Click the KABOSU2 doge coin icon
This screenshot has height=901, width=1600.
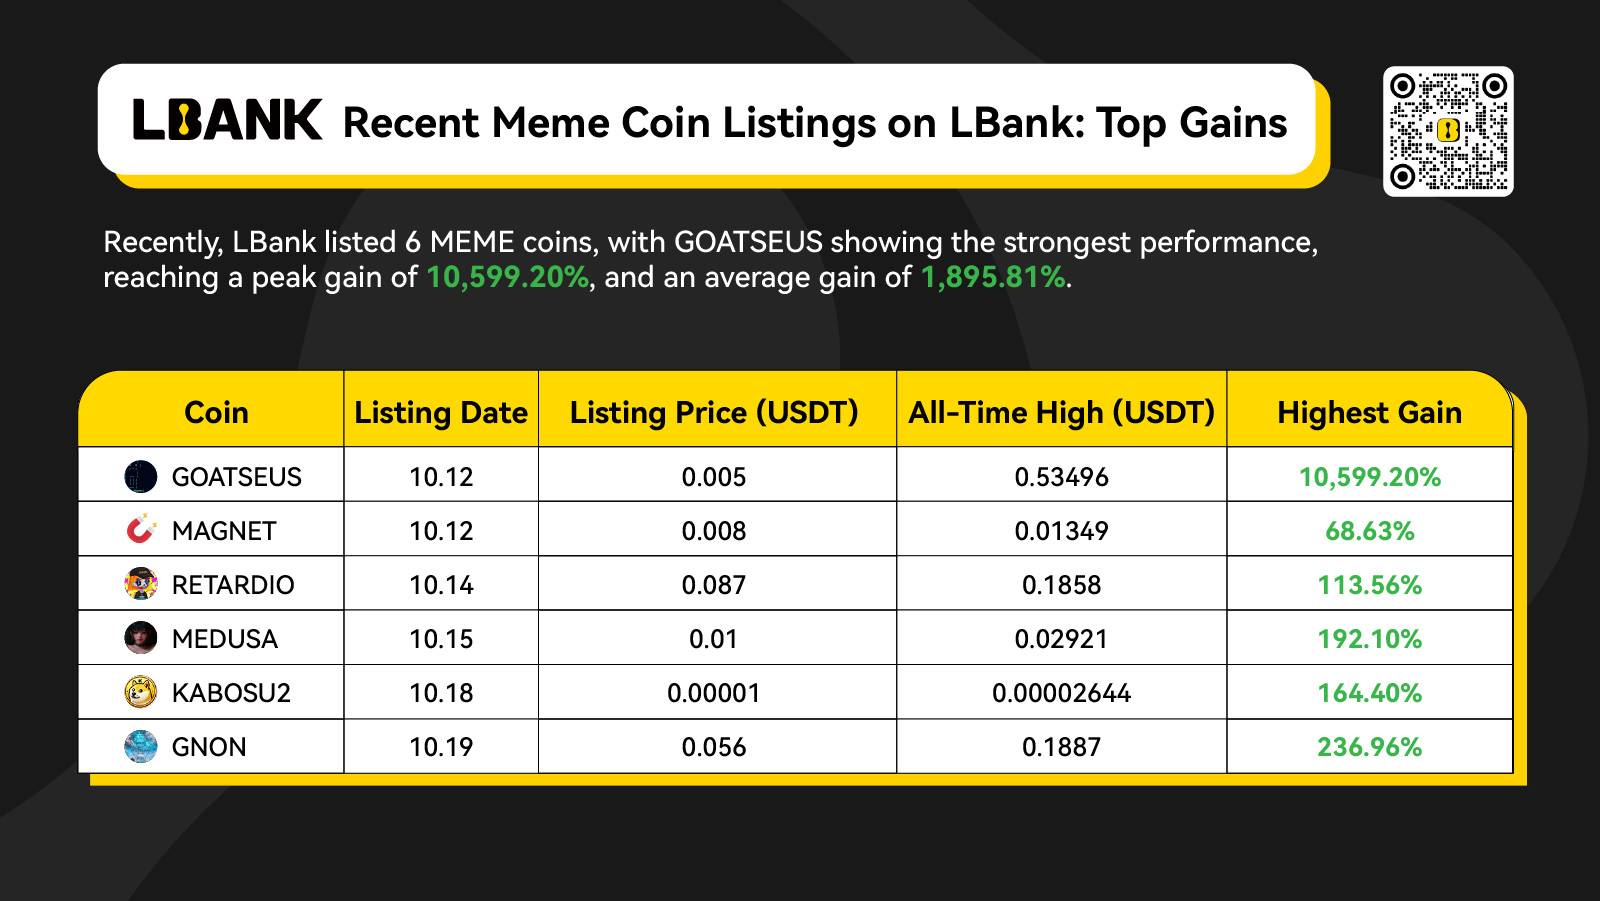click(141, 692)
